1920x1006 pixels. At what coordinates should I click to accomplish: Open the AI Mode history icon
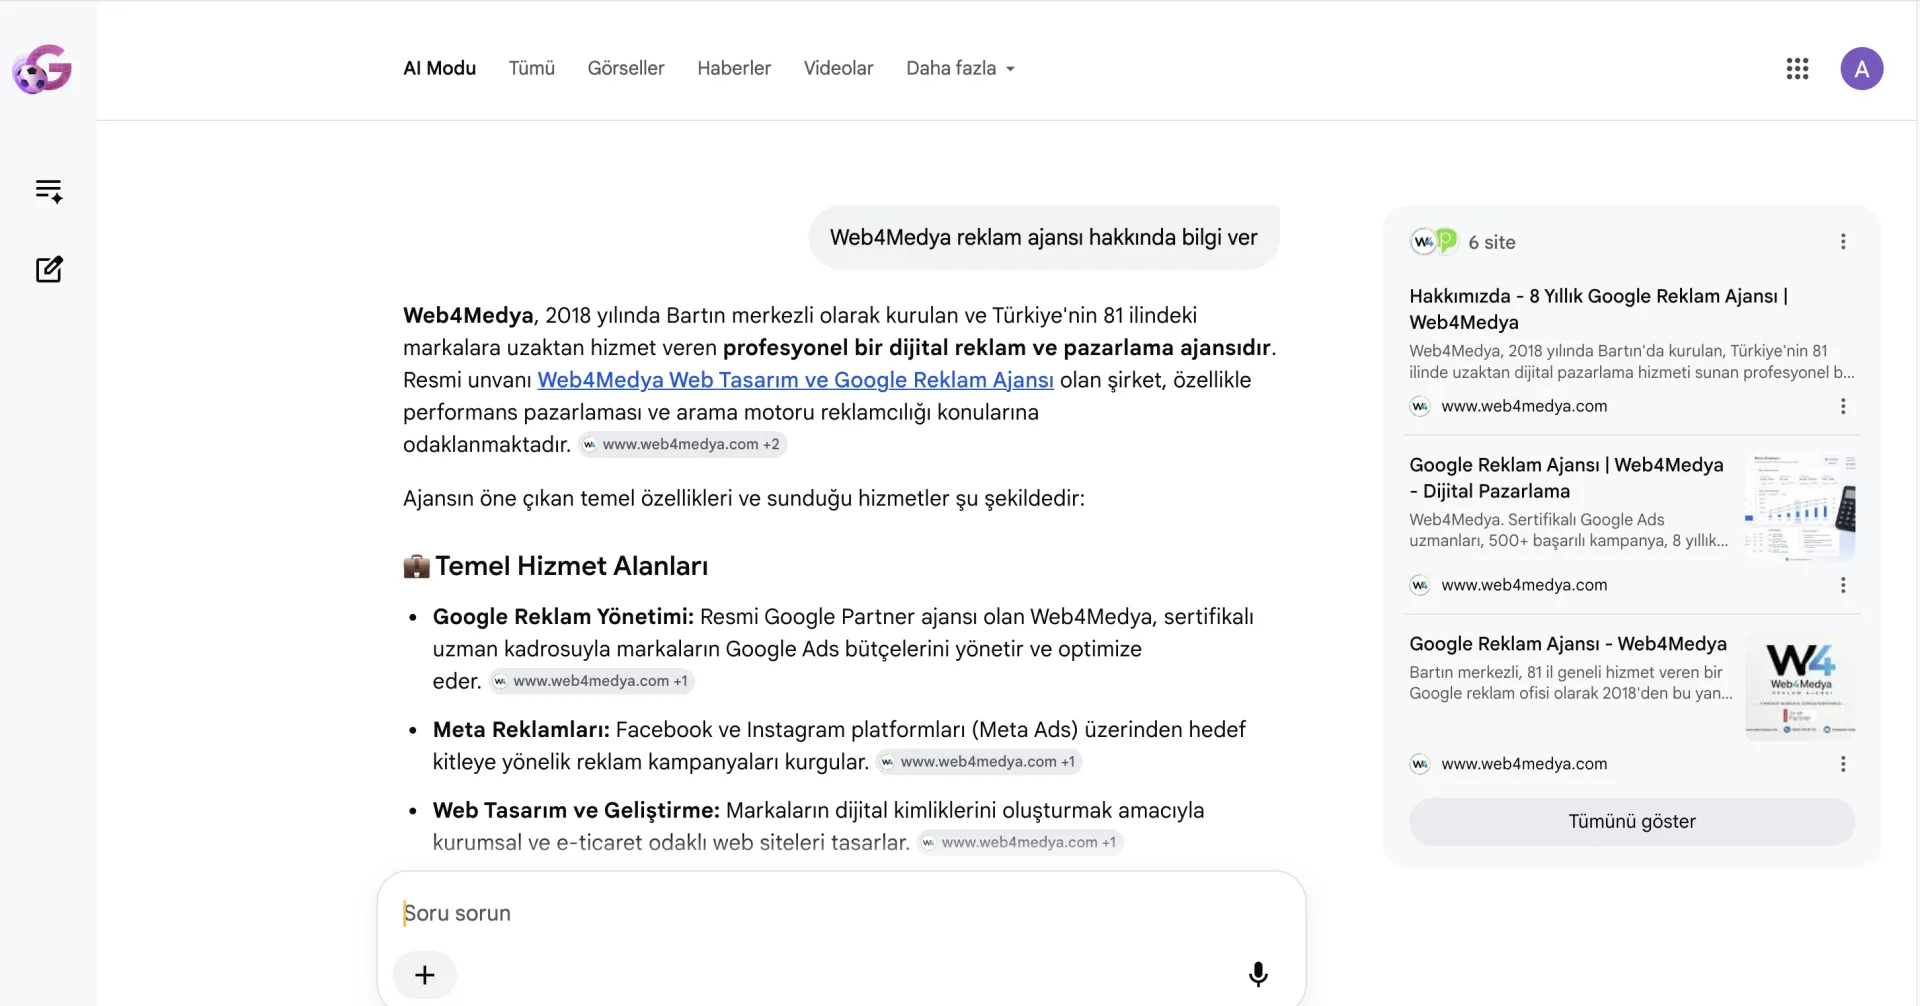click(49, 191)
